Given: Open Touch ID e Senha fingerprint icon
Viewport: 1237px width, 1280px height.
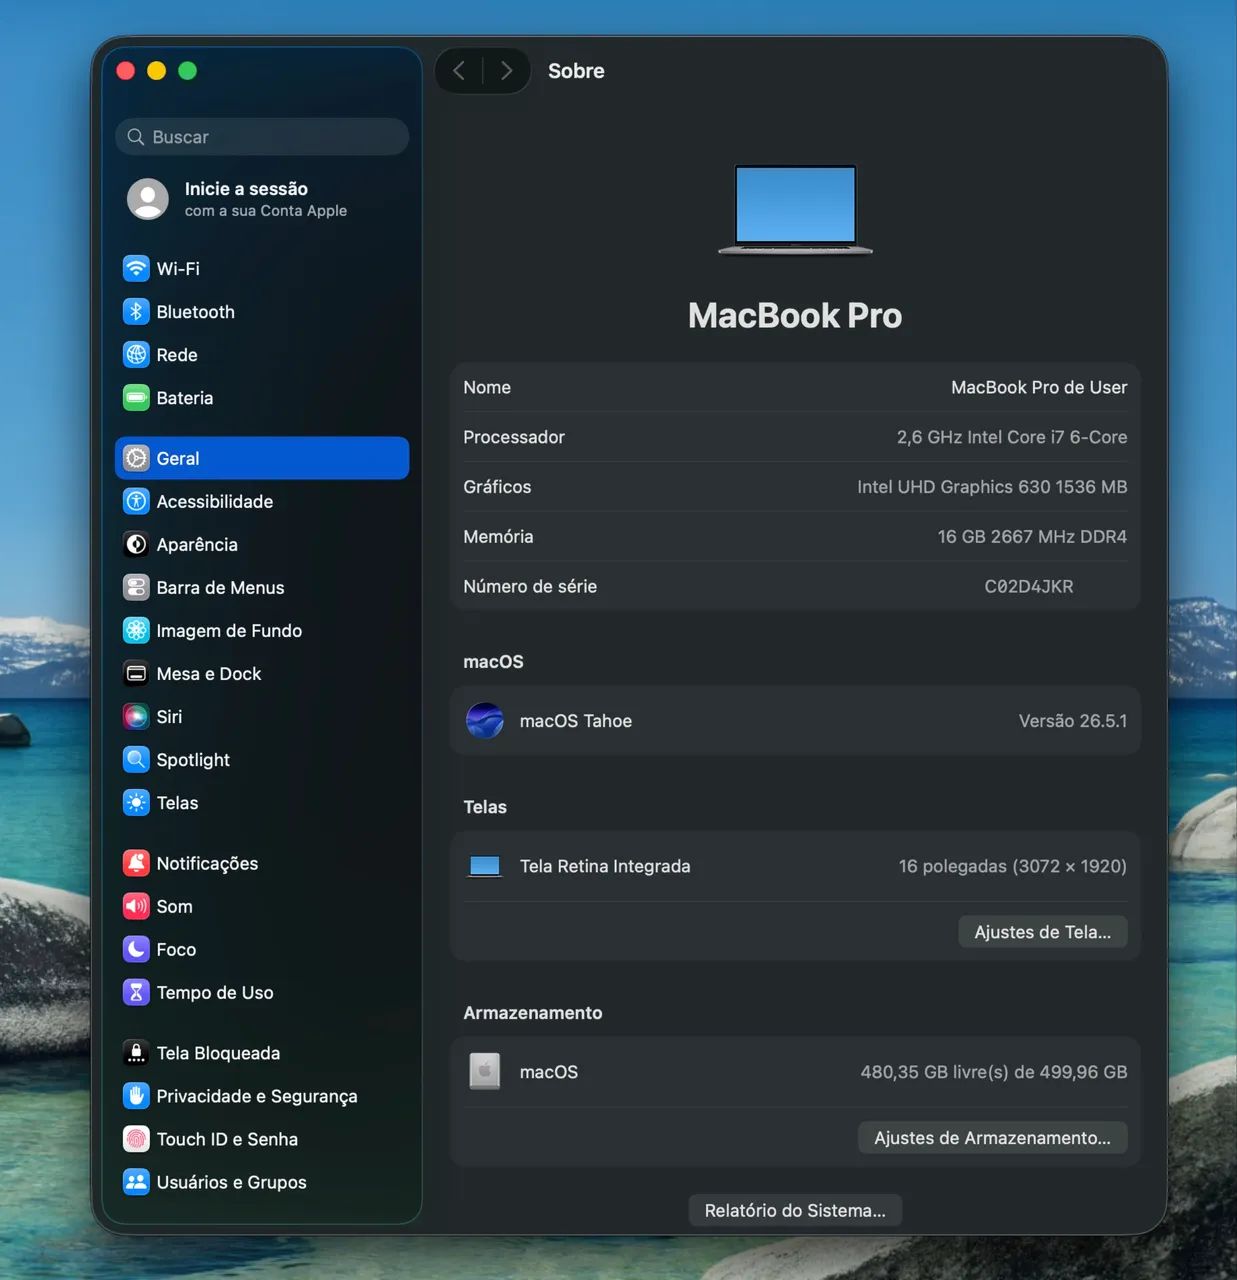Looking at the screenshot, I should (136, 1138).
